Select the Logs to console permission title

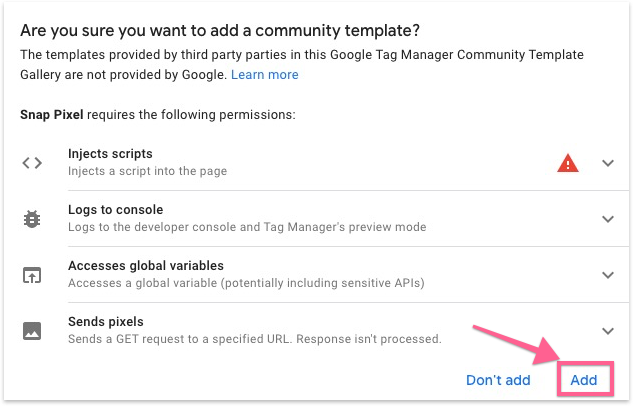coord(115,210)
